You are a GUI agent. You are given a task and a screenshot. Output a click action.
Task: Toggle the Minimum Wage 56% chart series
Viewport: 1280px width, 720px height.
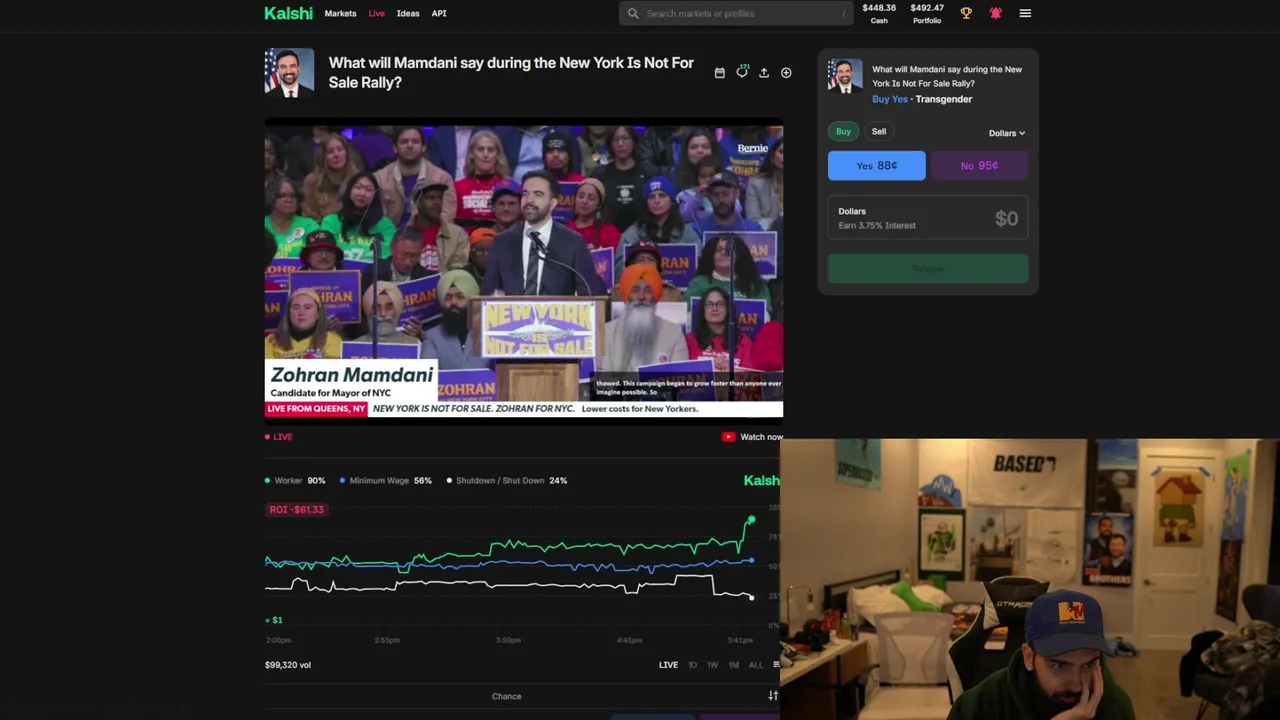[x=385, y=481]
